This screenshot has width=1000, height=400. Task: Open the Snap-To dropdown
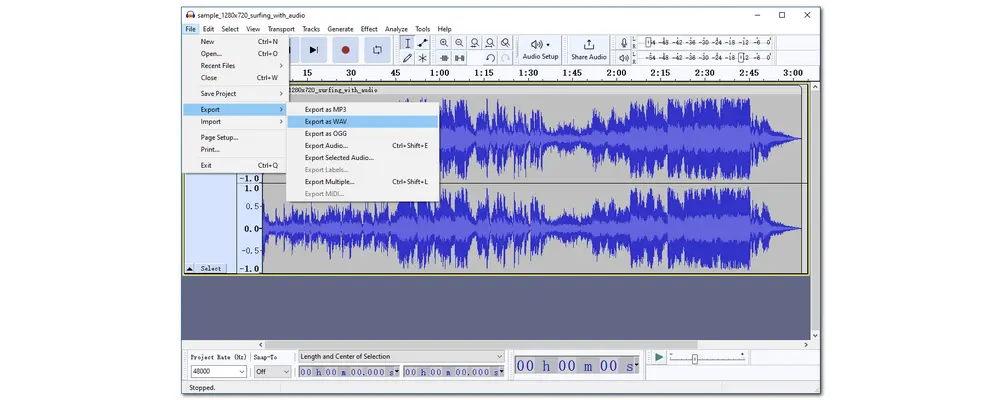272,371
